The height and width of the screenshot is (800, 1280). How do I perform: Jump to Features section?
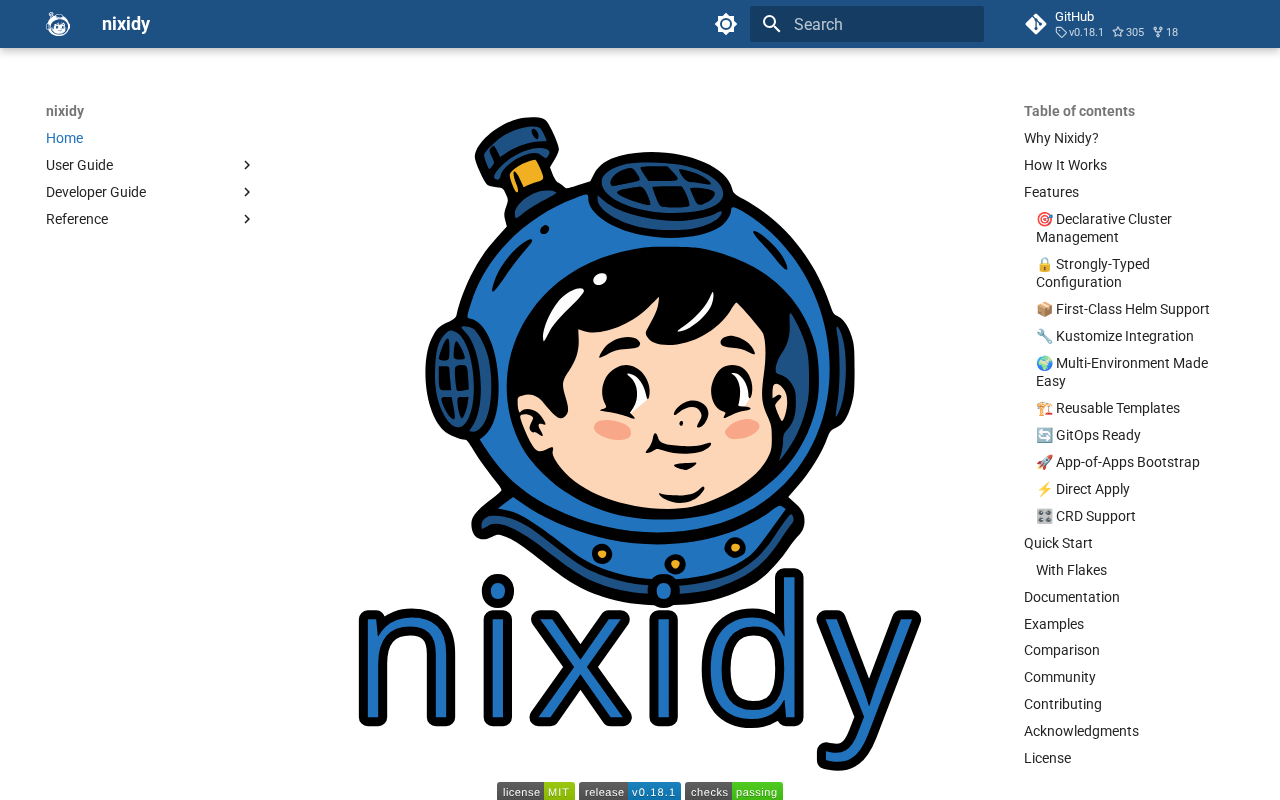[1051, 192]
